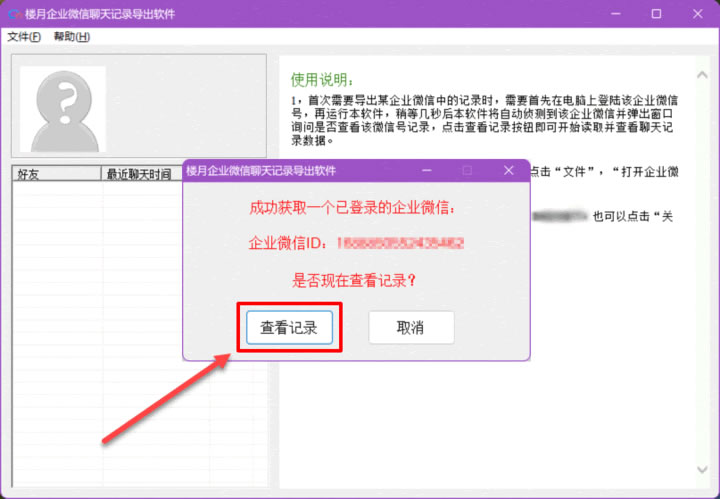Click the scroll down arrow in instructions panel
Viewport: 720px width, 499px height.
pyautogui.click(x=702, y=469)
